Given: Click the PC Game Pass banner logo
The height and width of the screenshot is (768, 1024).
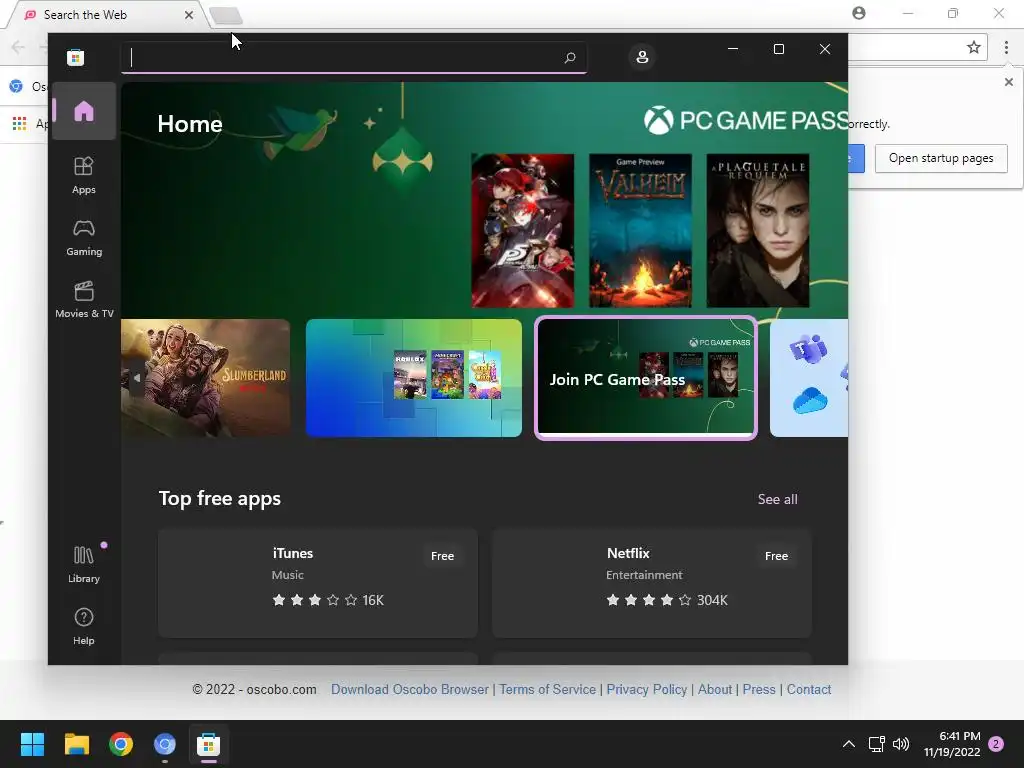Looking at the screenshot, I should [745, 121].
